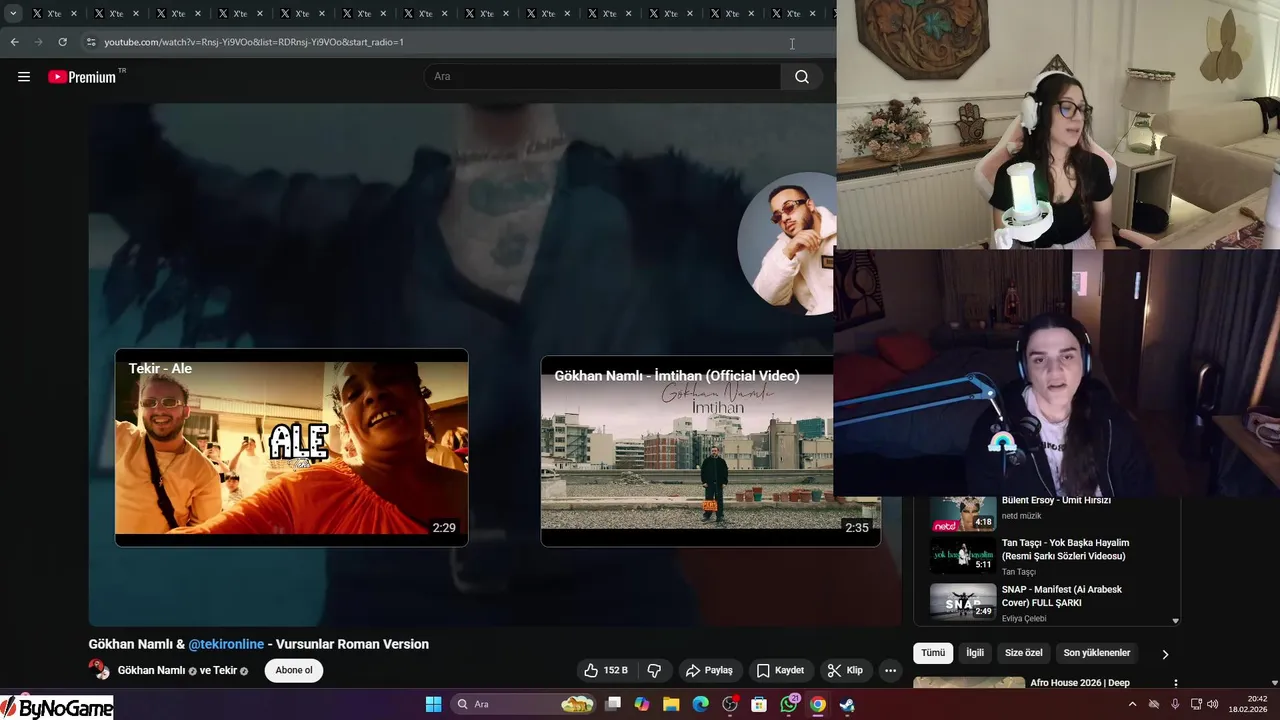Open WhatsApp from the taskbar
Viewport: 1280px width, 720px height.
point(789,704)
